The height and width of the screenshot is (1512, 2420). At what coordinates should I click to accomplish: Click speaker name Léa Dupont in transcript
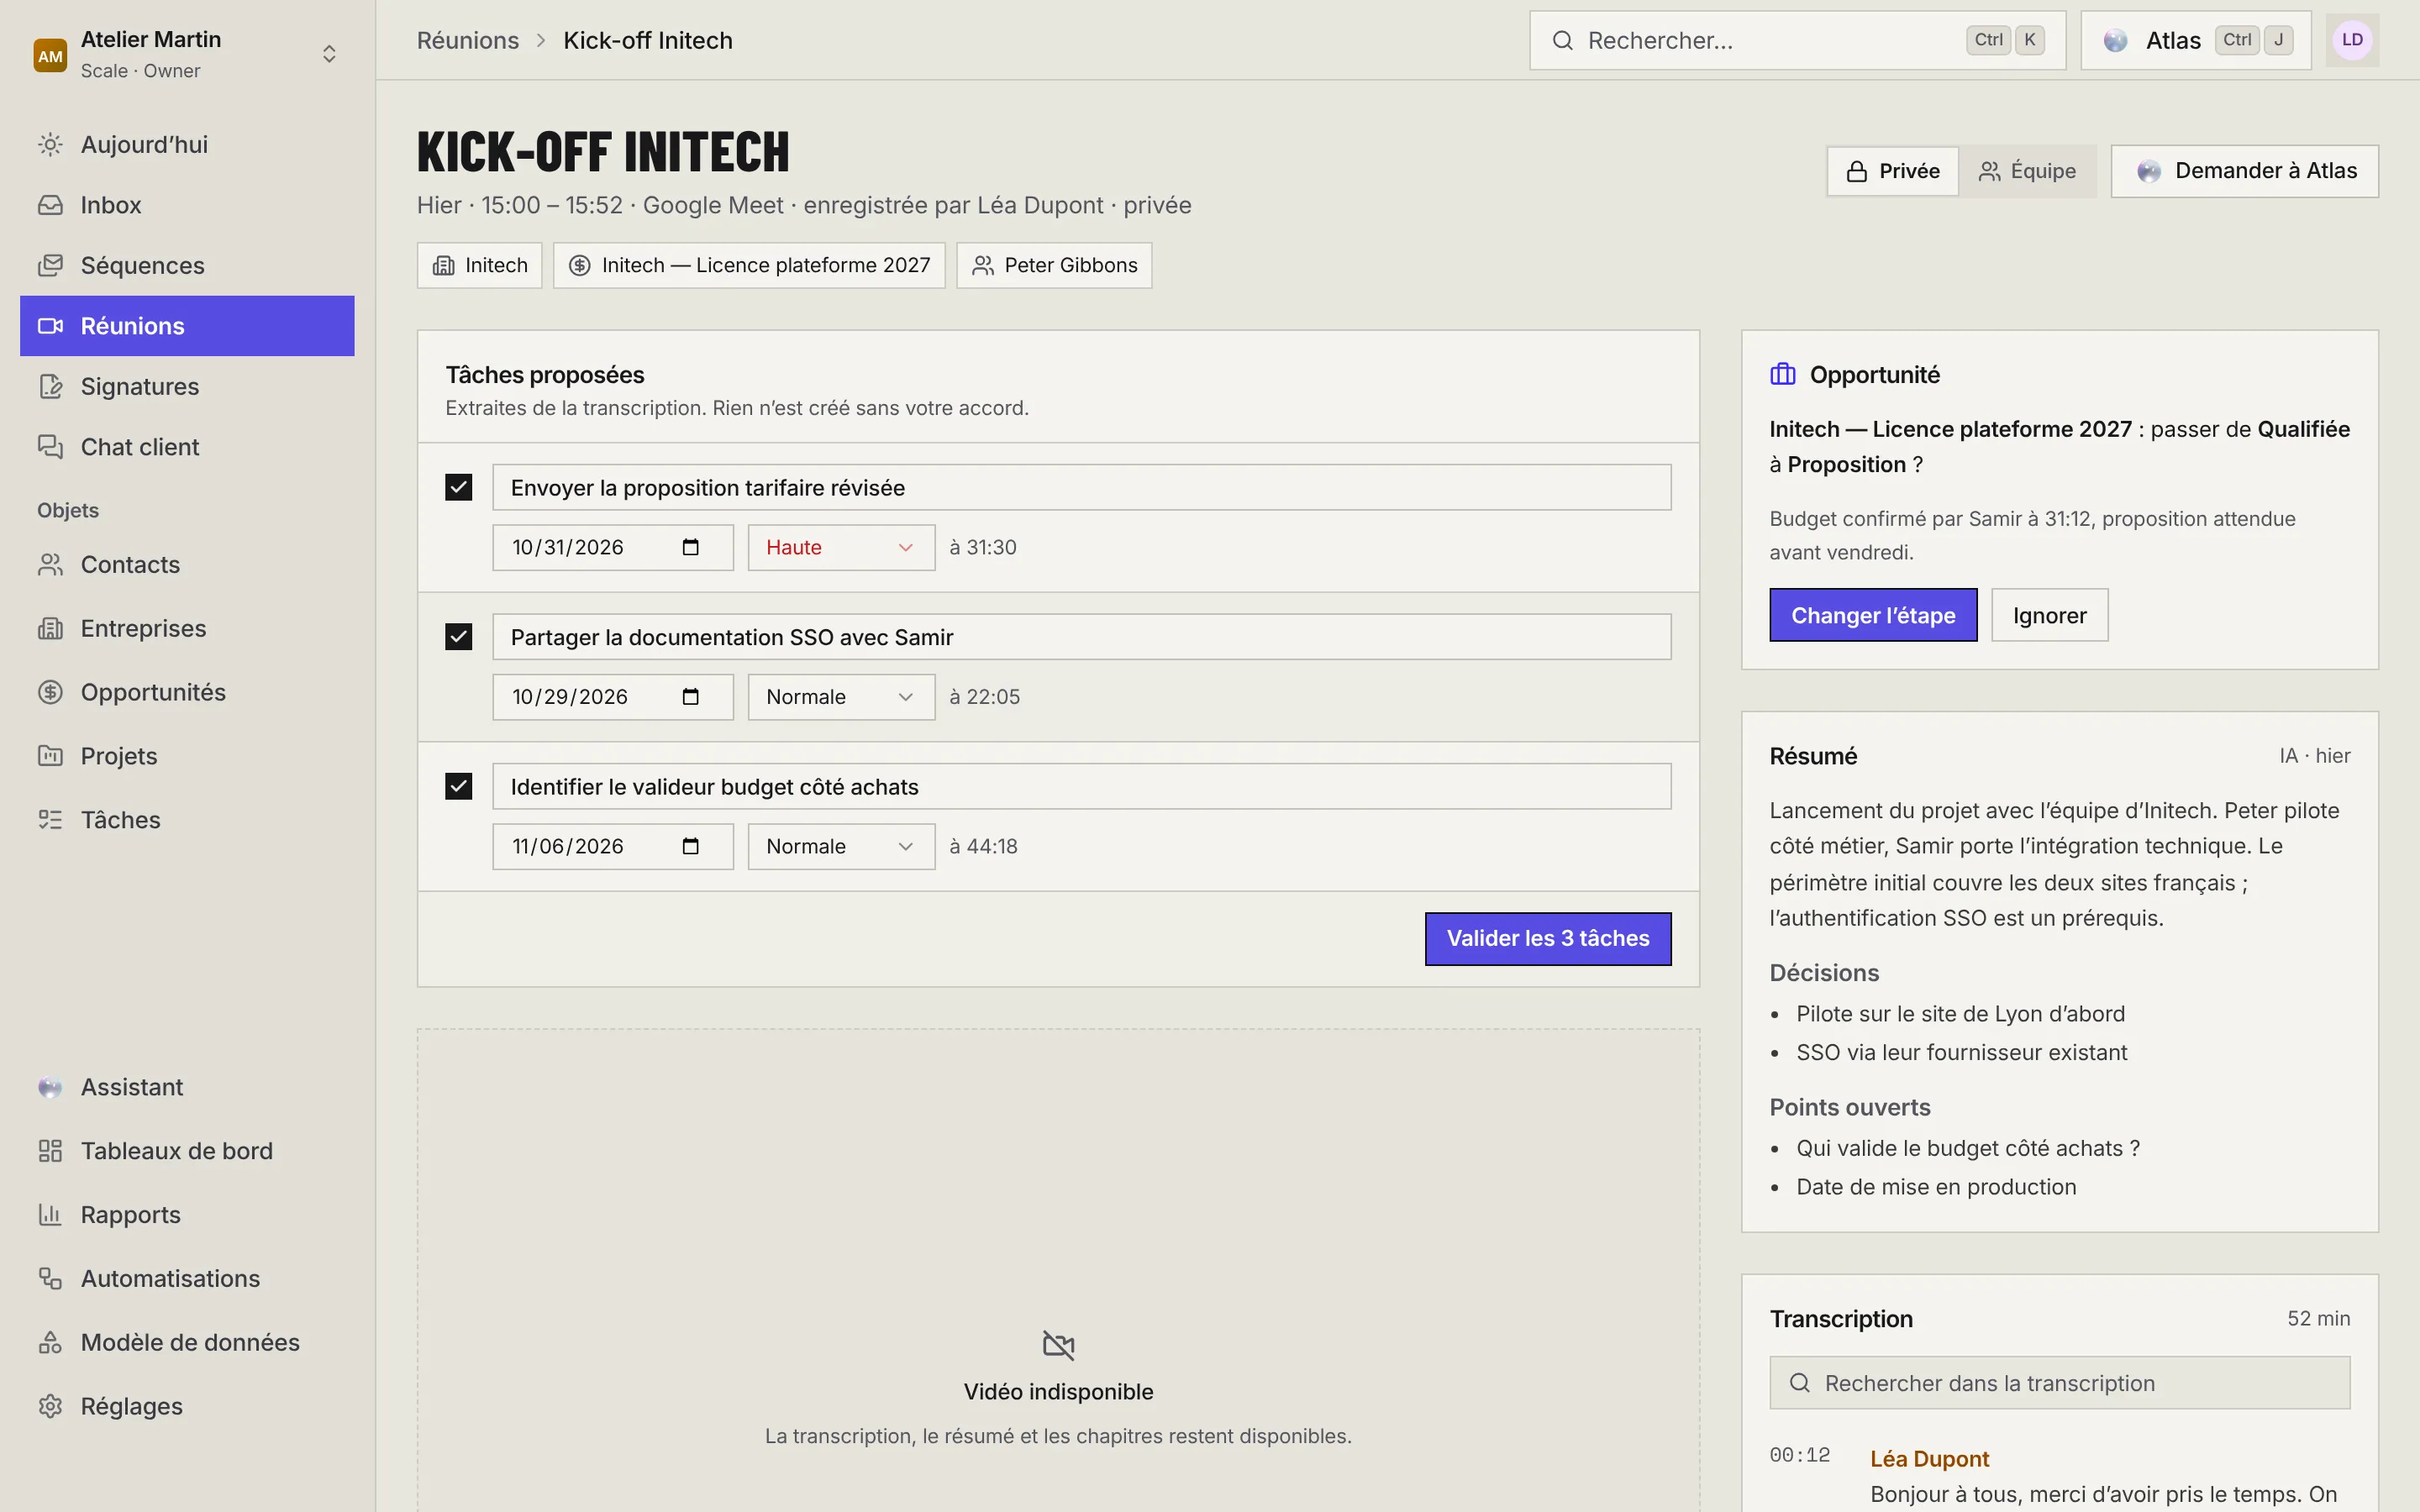1929,1459
